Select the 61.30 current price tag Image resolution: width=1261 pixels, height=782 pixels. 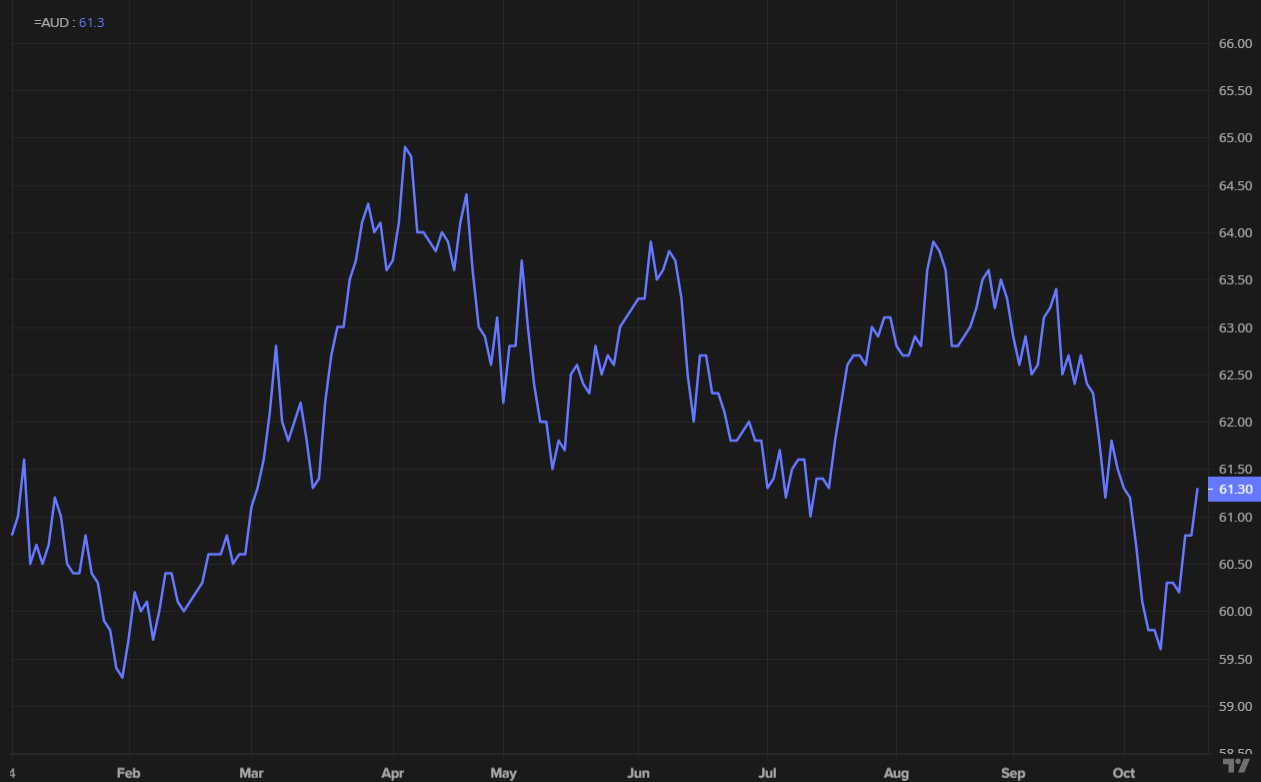click(1235, 489)
